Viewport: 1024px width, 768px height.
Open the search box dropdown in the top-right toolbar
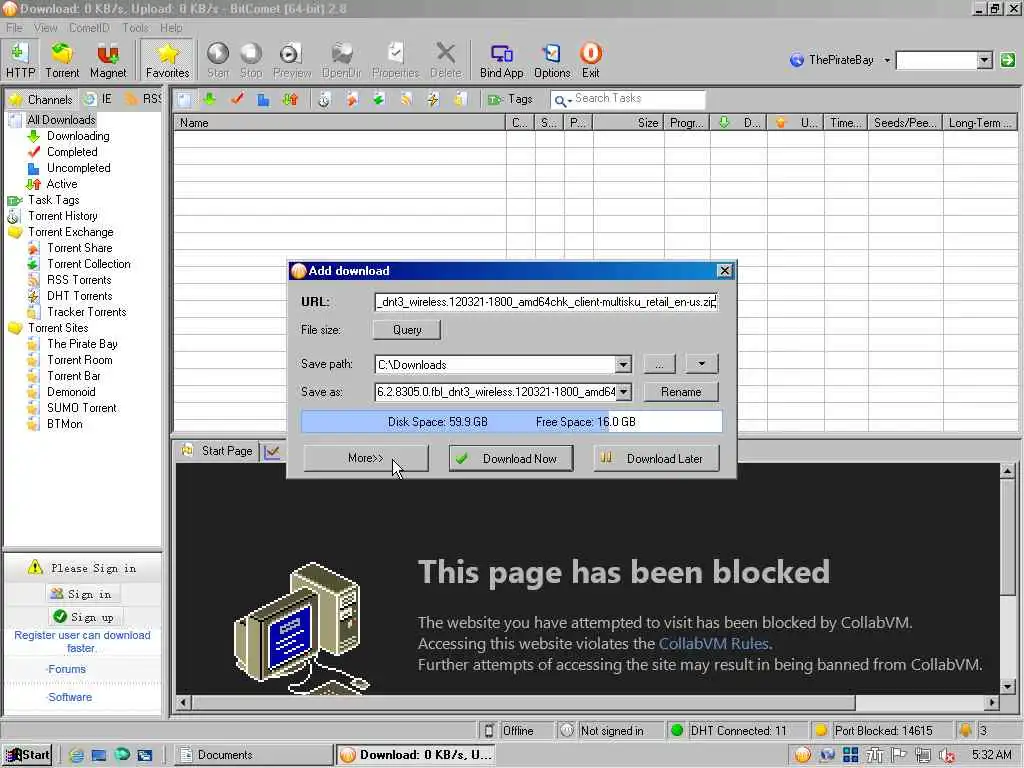985,60
